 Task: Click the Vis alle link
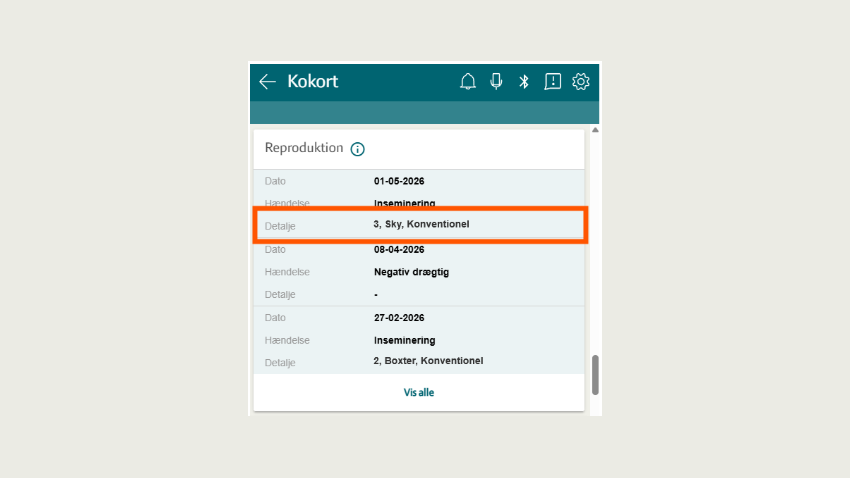tap(418, 392)
